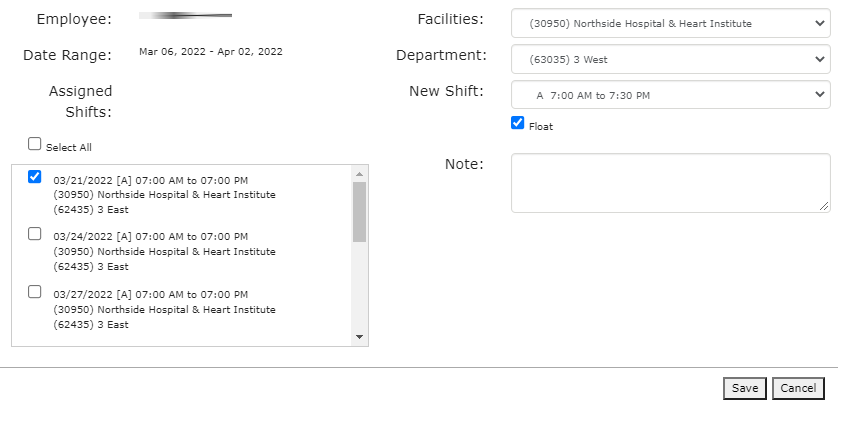The height and width of the screenshot is (427, 842).
Task: Expand the Department dropdown
Action: tap(670, 59)
